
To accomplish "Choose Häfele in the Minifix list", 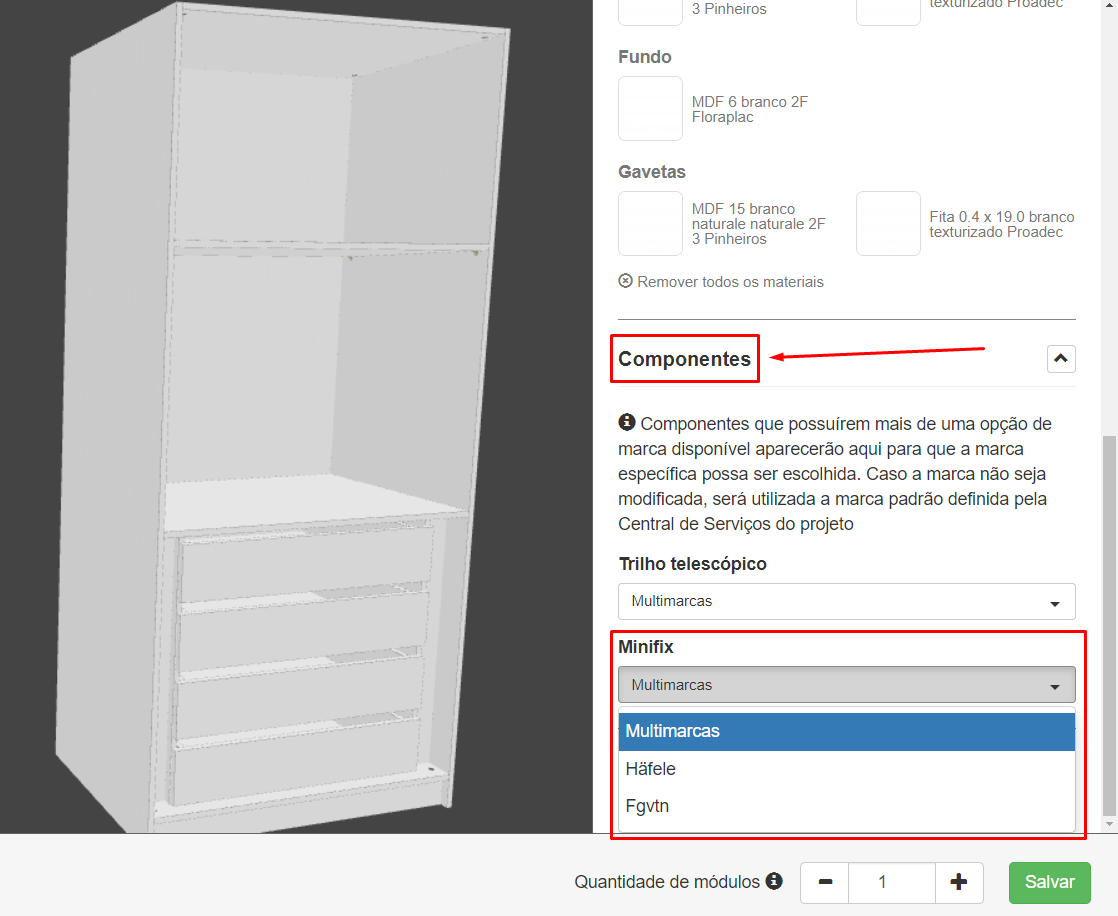I will click(846, 769).
